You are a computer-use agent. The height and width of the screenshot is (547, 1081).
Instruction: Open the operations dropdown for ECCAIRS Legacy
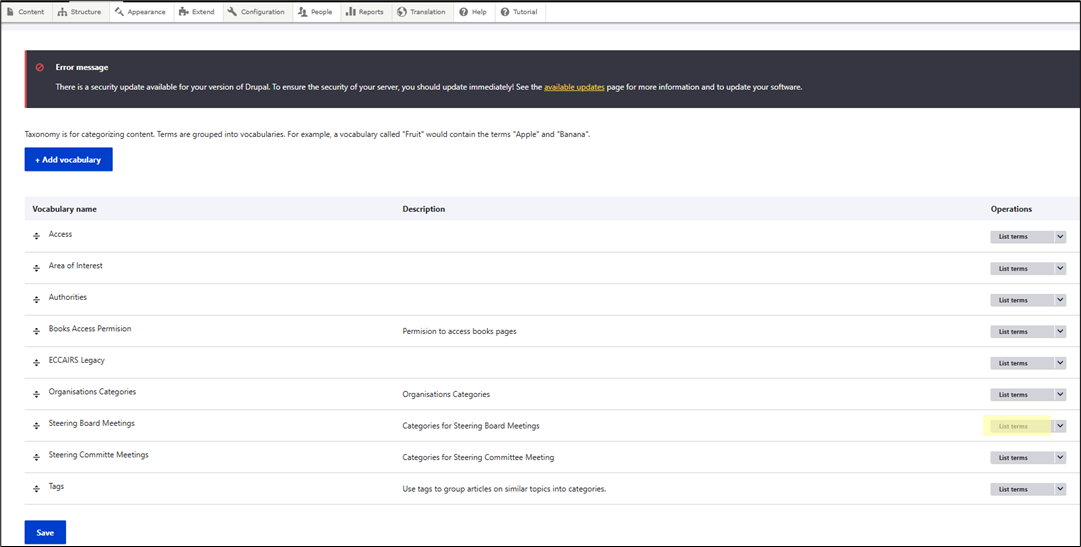[1060, 363]
